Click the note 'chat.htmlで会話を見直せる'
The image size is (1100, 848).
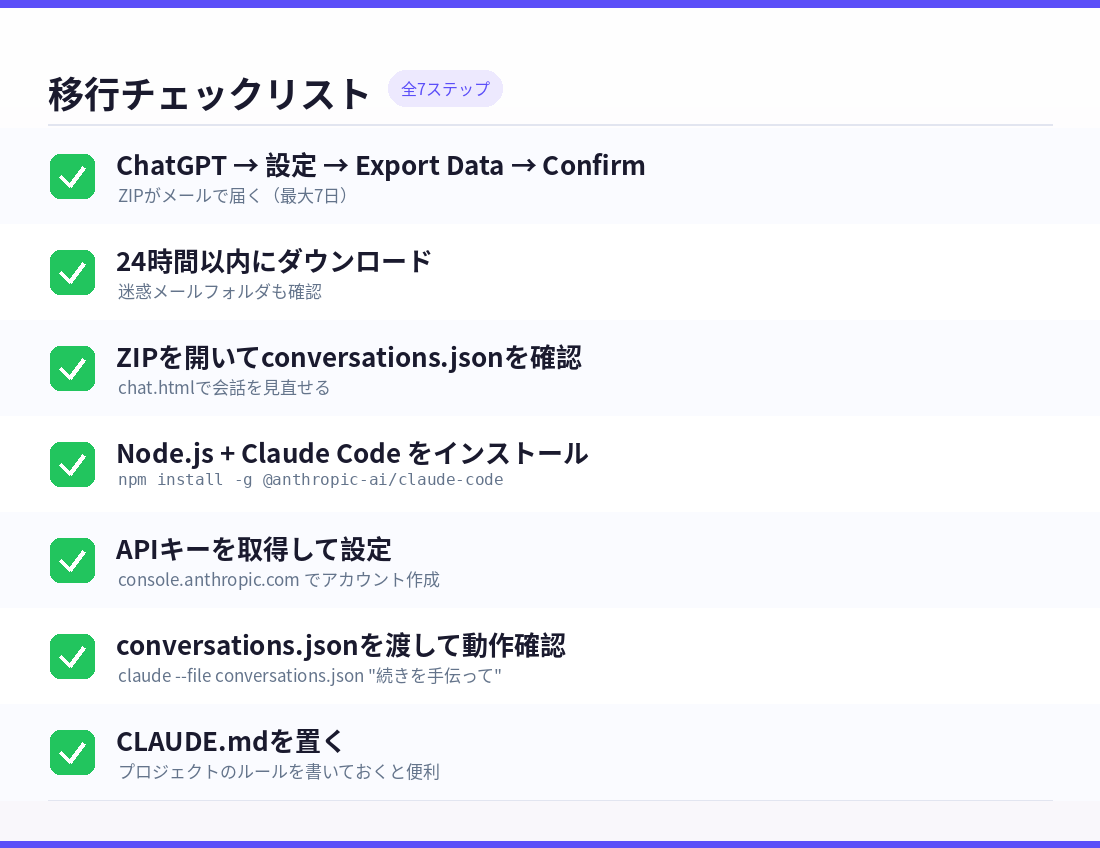pyautogui.click(x=224, y=388)
